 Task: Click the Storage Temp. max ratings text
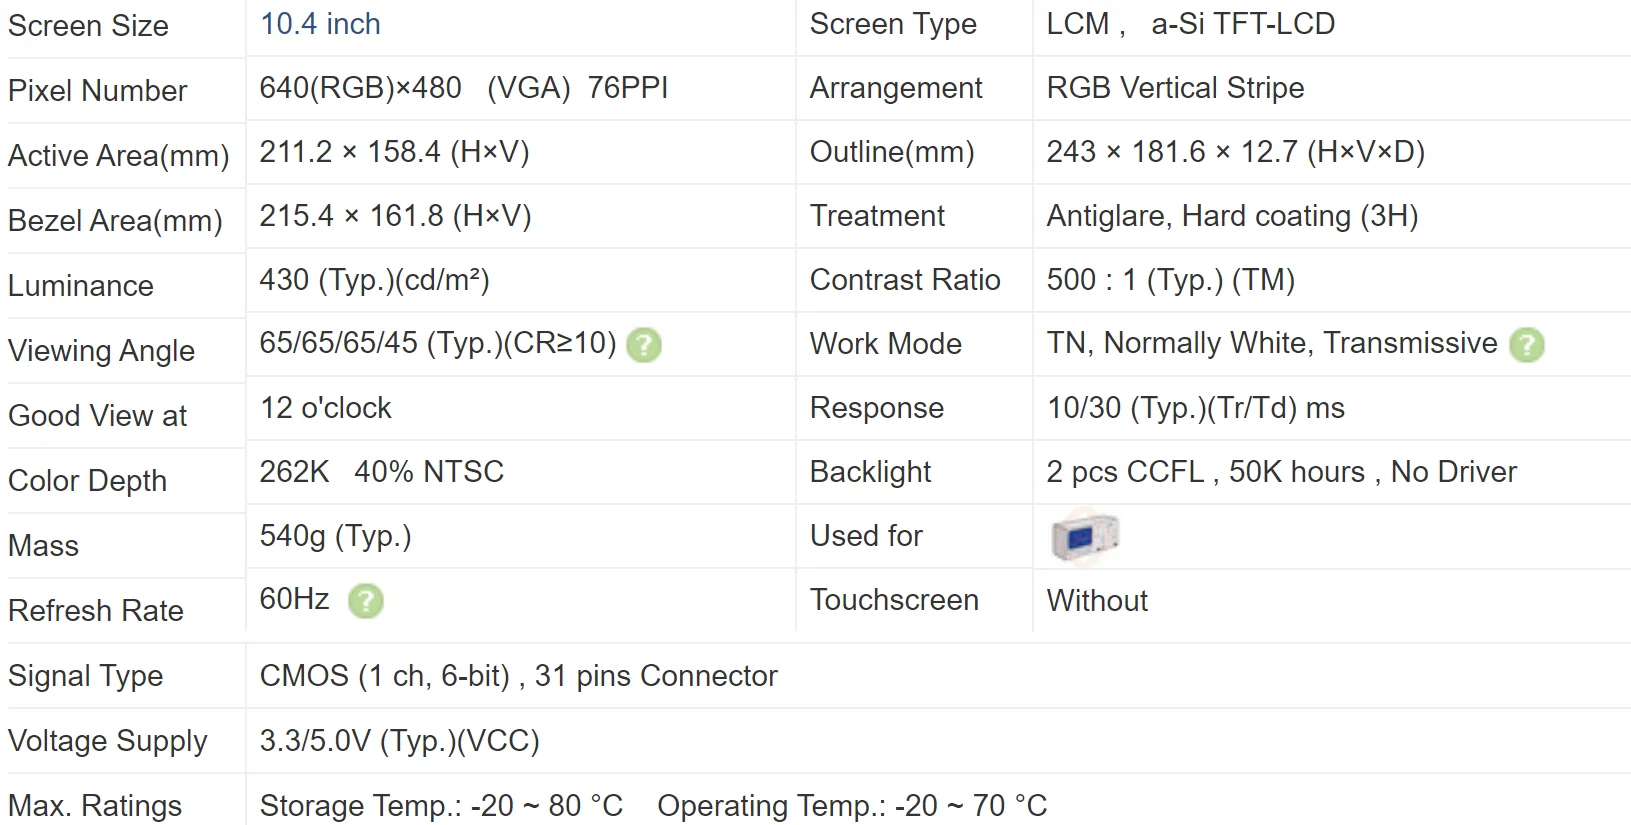click(441, 805)
